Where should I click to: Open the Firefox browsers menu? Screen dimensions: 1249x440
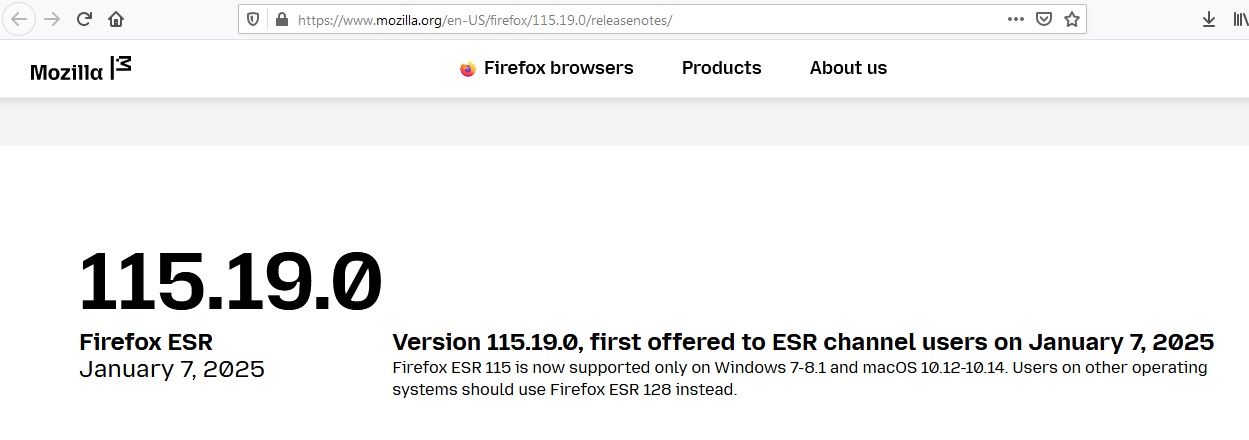tap(546, 68)
